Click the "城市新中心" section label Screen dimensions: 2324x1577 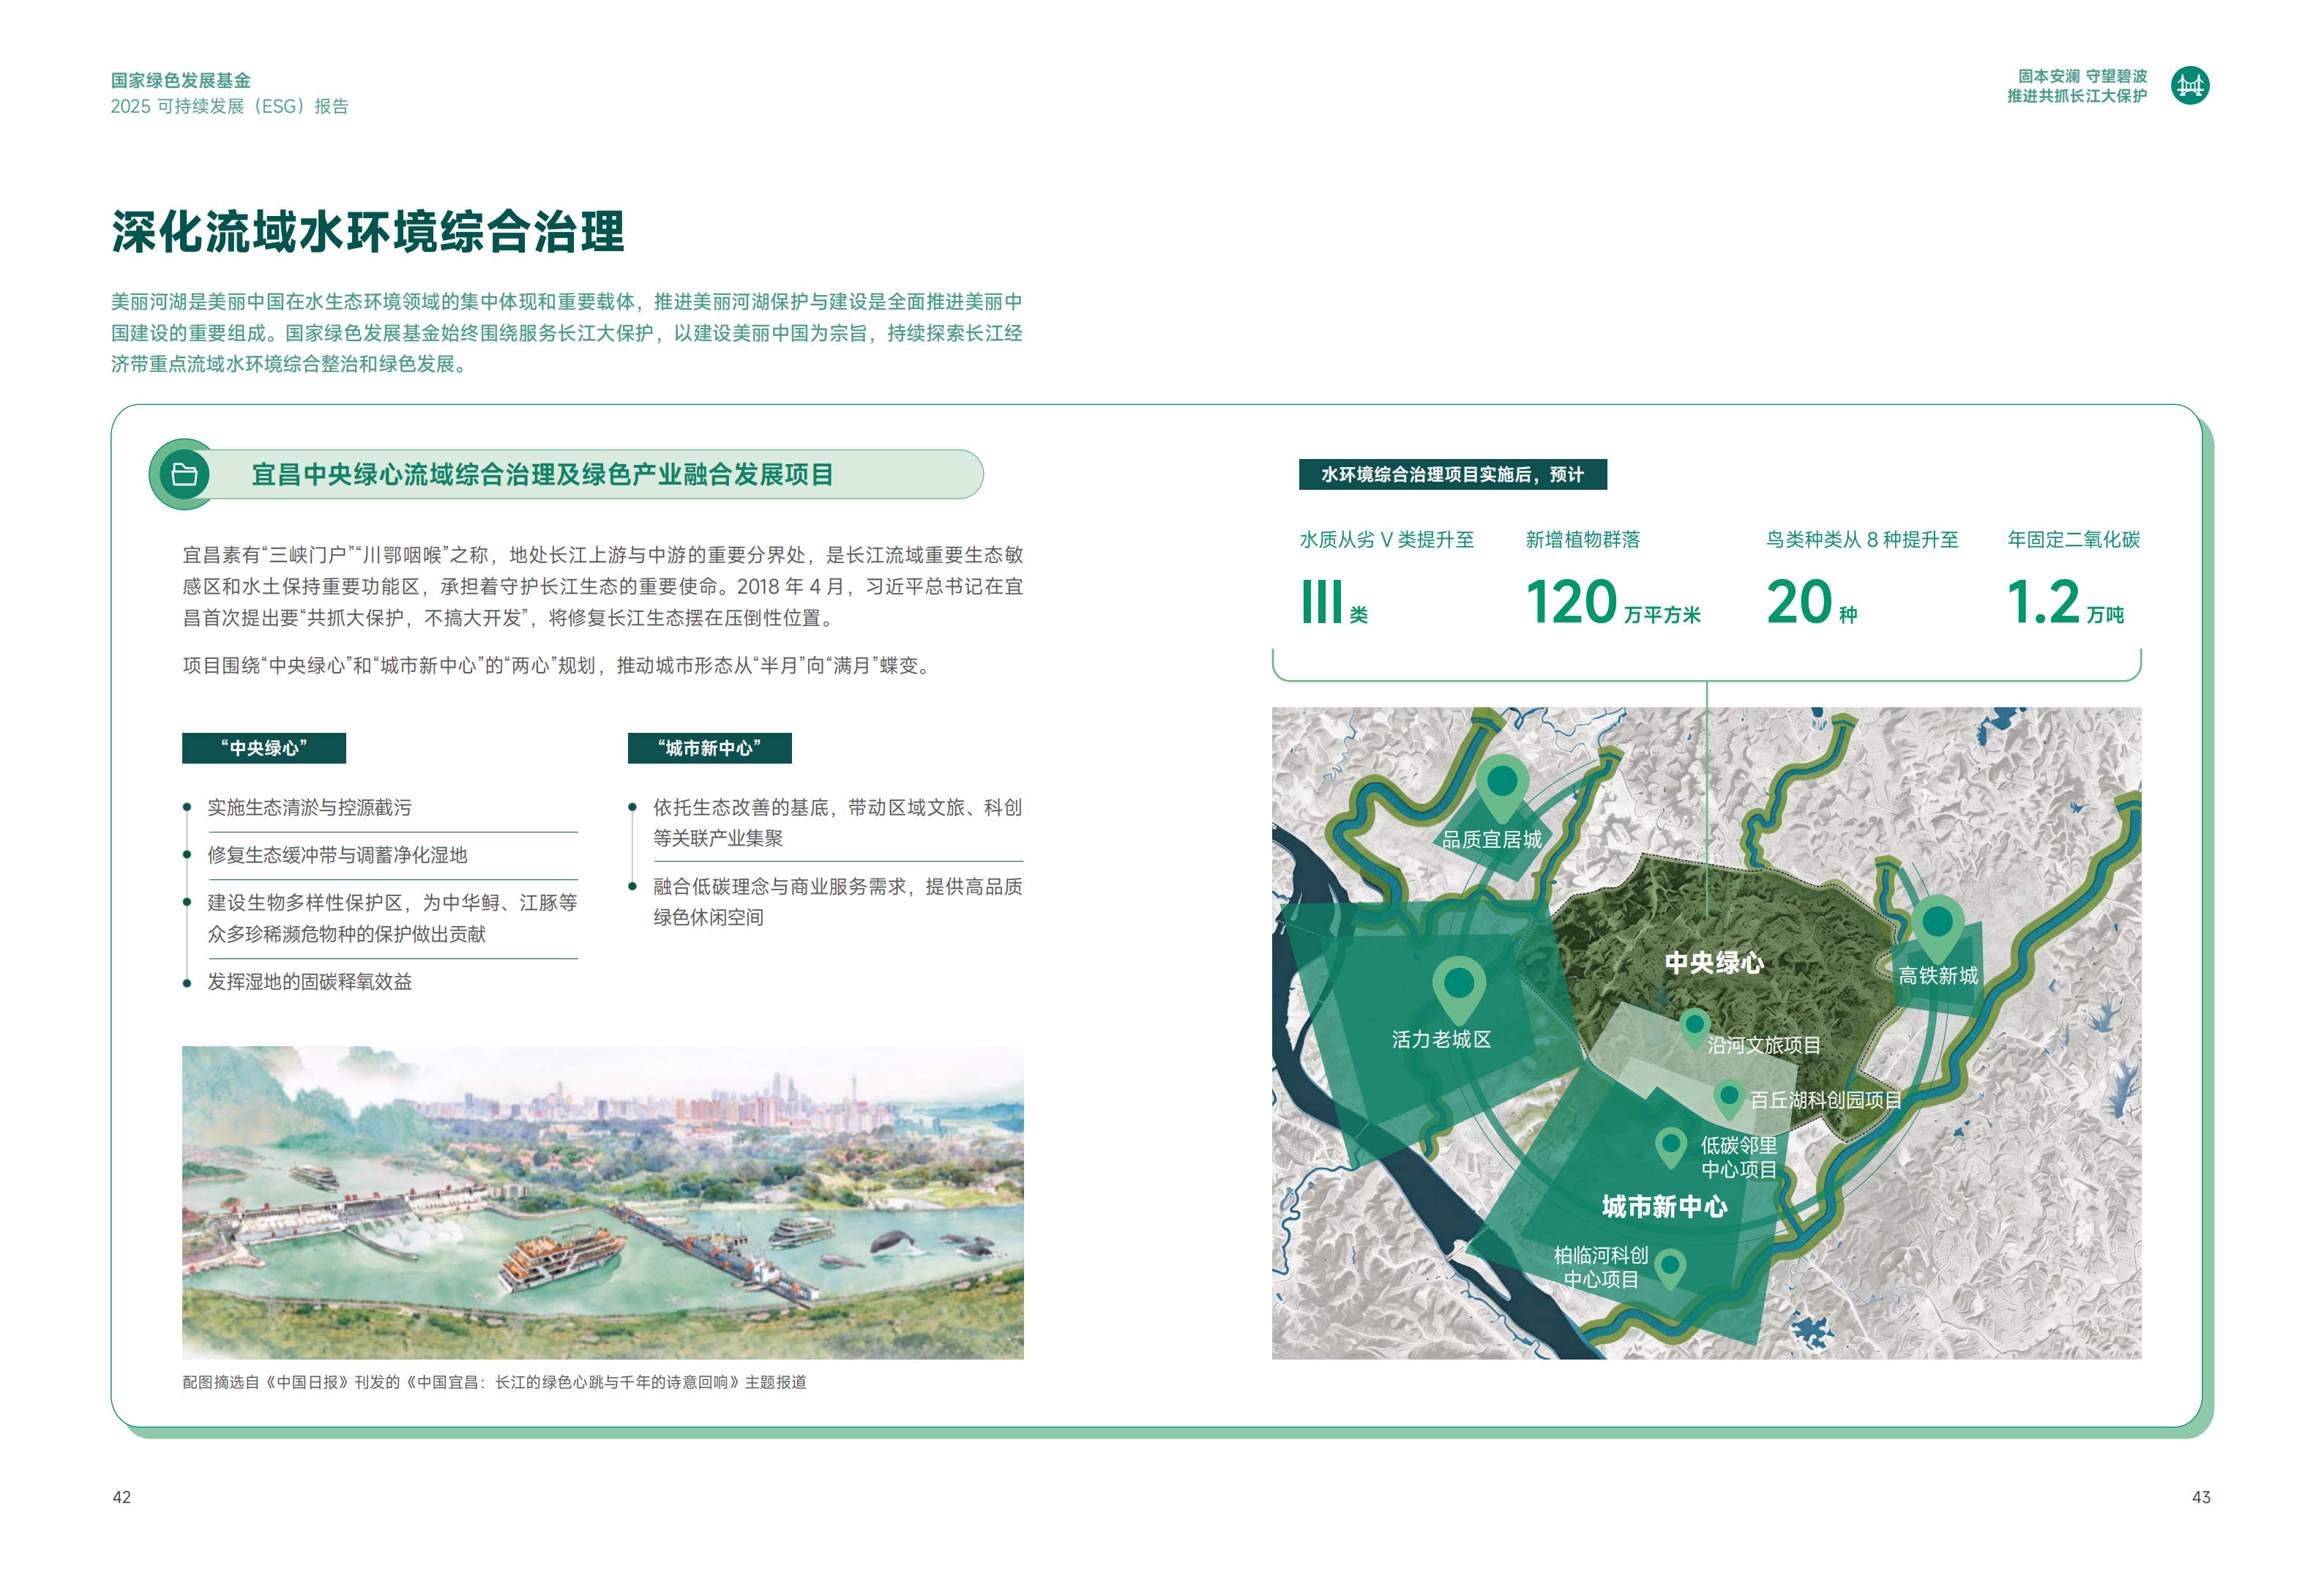coord(709,748)
